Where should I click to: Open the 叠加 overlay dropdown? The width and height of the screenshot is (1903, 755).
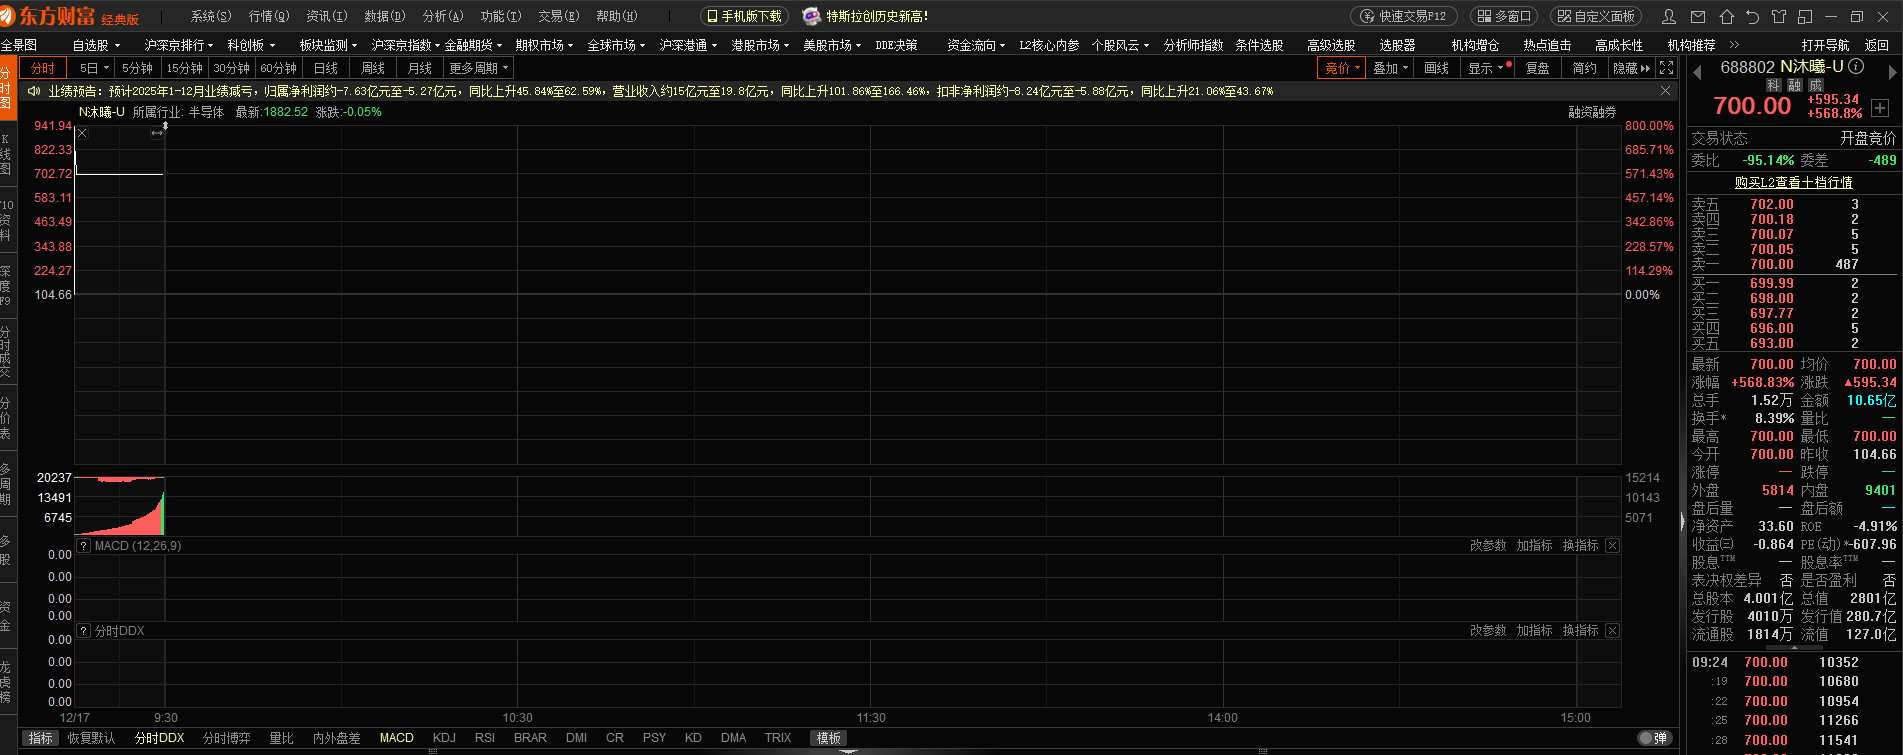pyautogui.click(x=1390, y=68)
